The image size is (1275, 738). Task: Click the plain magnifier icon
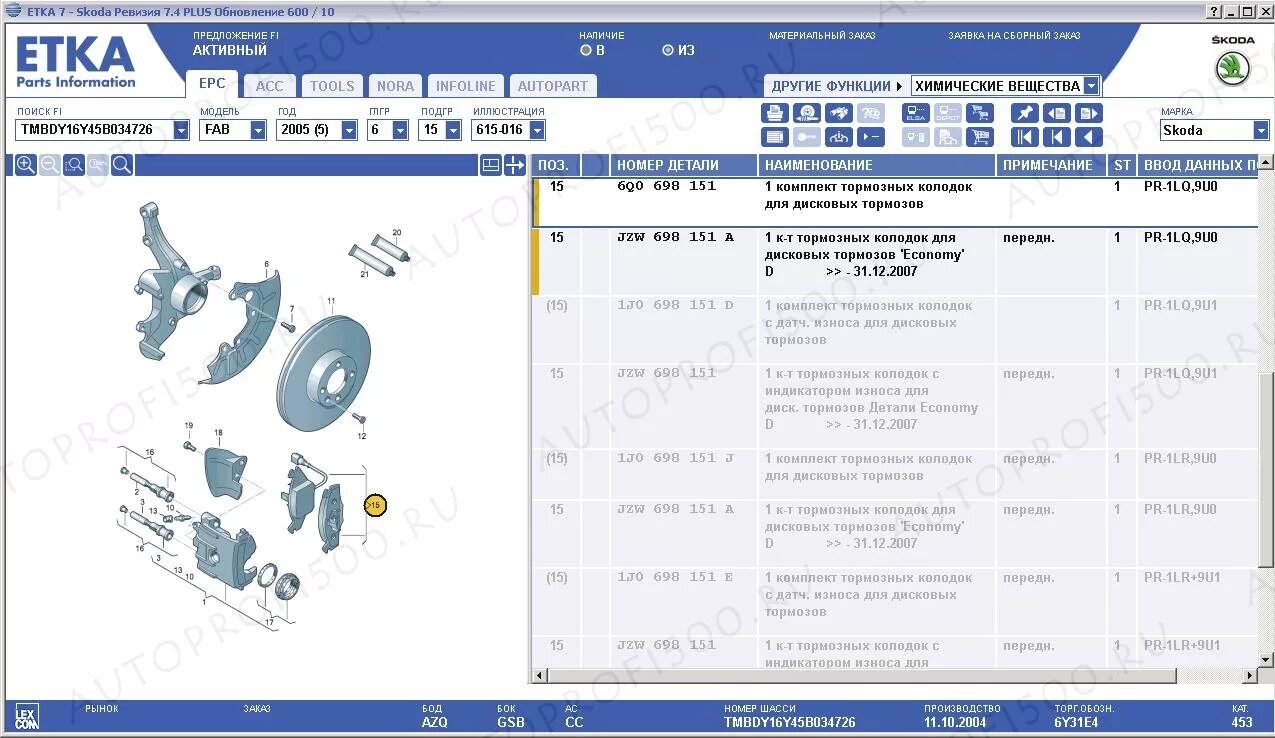pyautogui.click(x=122, y=165)
